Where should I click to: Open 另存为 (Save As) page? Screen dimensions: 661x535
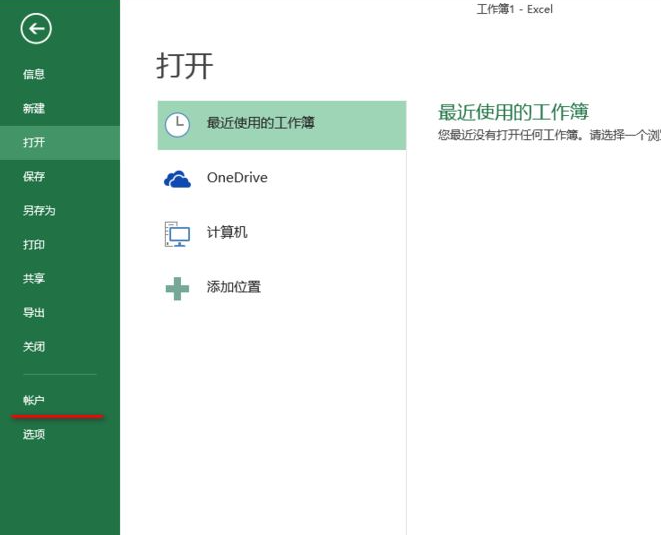39,210
